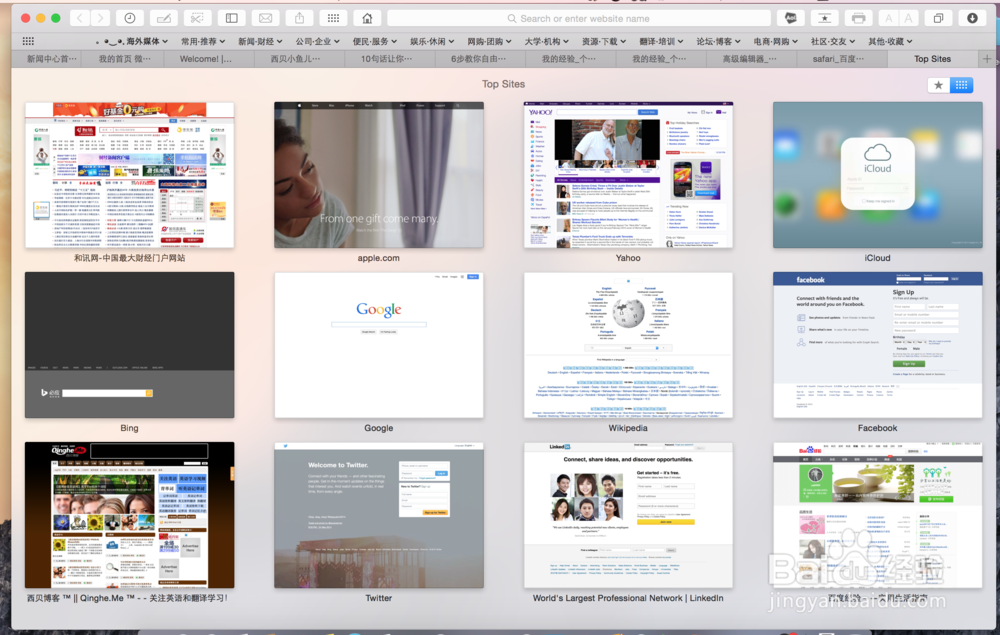This screenshot has width=1000, height=635.
Task: Click the Mail envelope icon in toolbar
Action: [265, 18]
